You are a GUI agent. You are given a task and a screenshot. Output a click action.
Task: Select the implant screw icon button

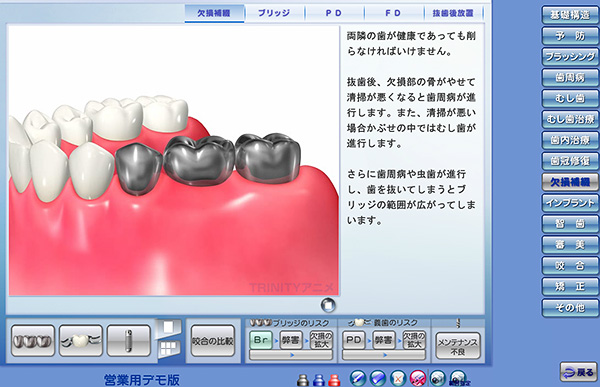click(129, 341)
